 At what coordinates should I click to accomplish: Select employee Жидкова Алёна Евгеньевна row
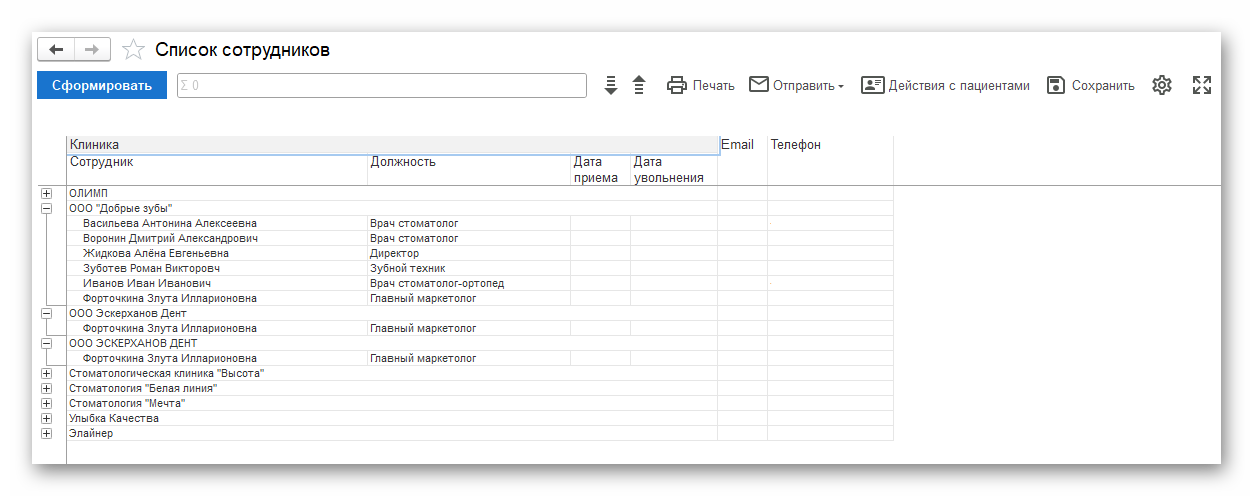click(x=155, y=253)
